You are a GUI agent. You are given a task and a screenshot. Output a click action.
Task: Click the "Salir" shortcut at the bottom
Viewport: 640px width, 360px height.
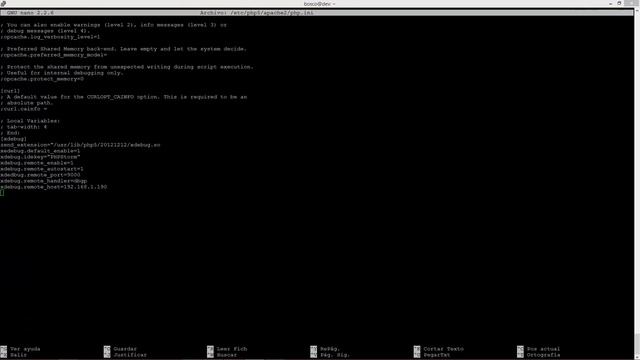18,355
